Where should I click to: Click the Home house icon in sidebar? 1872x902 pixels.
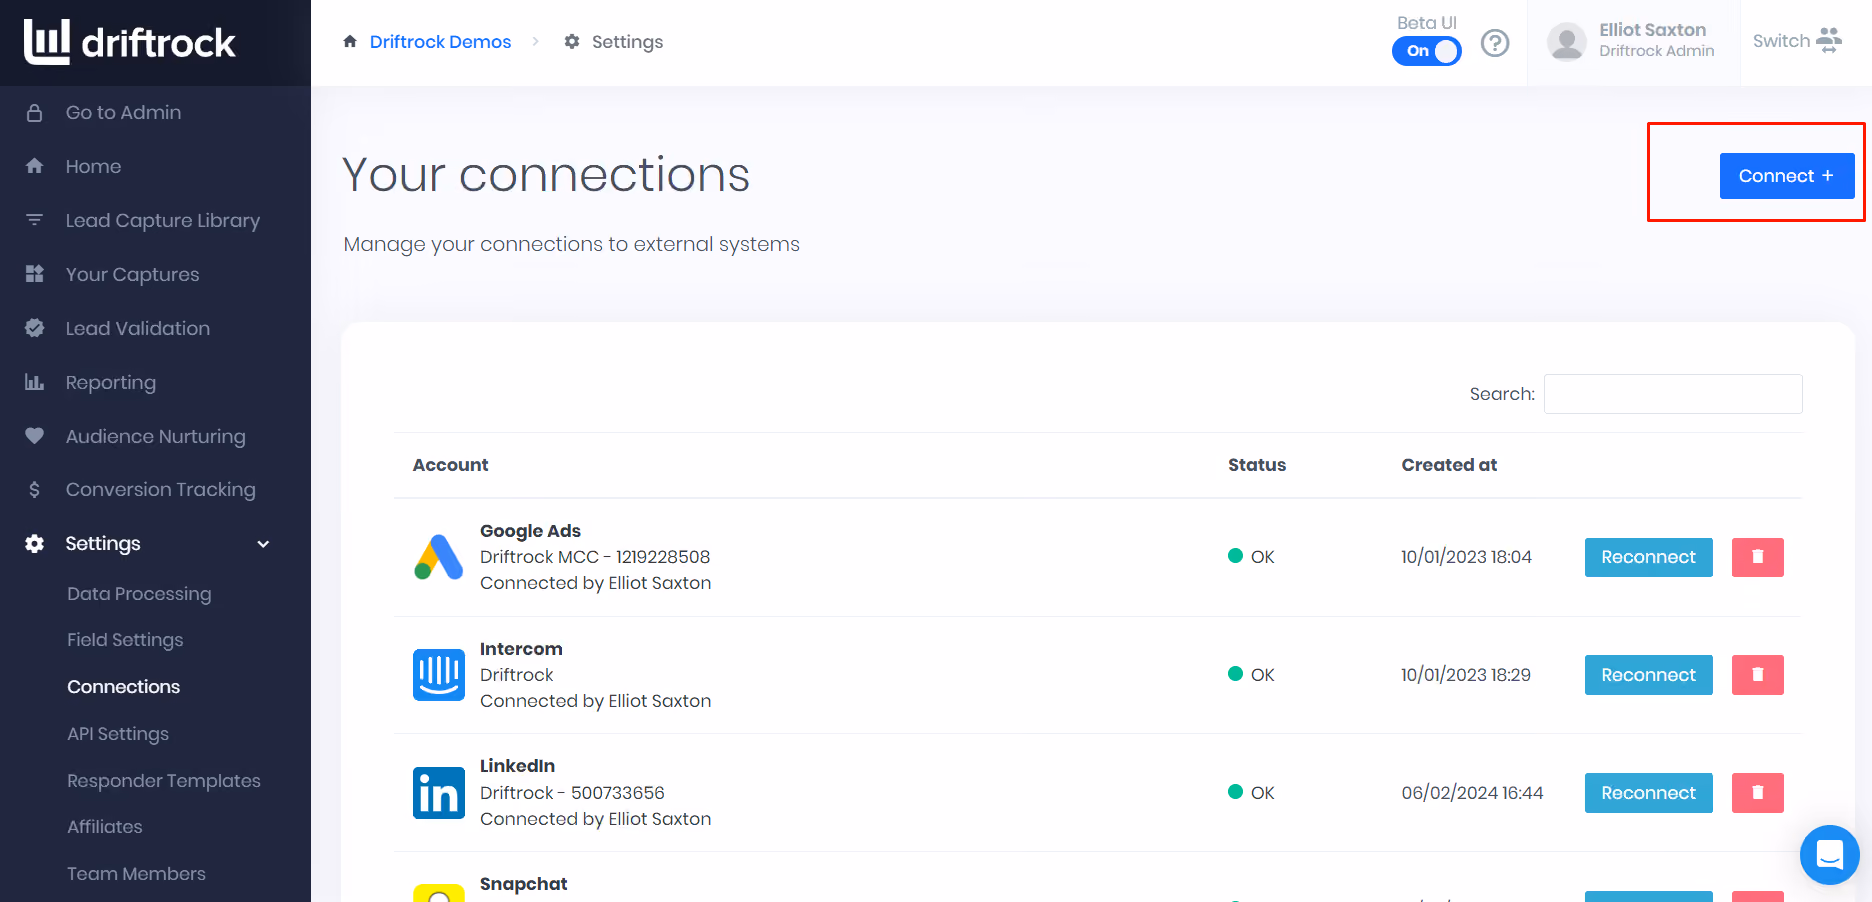pos(34,166)
